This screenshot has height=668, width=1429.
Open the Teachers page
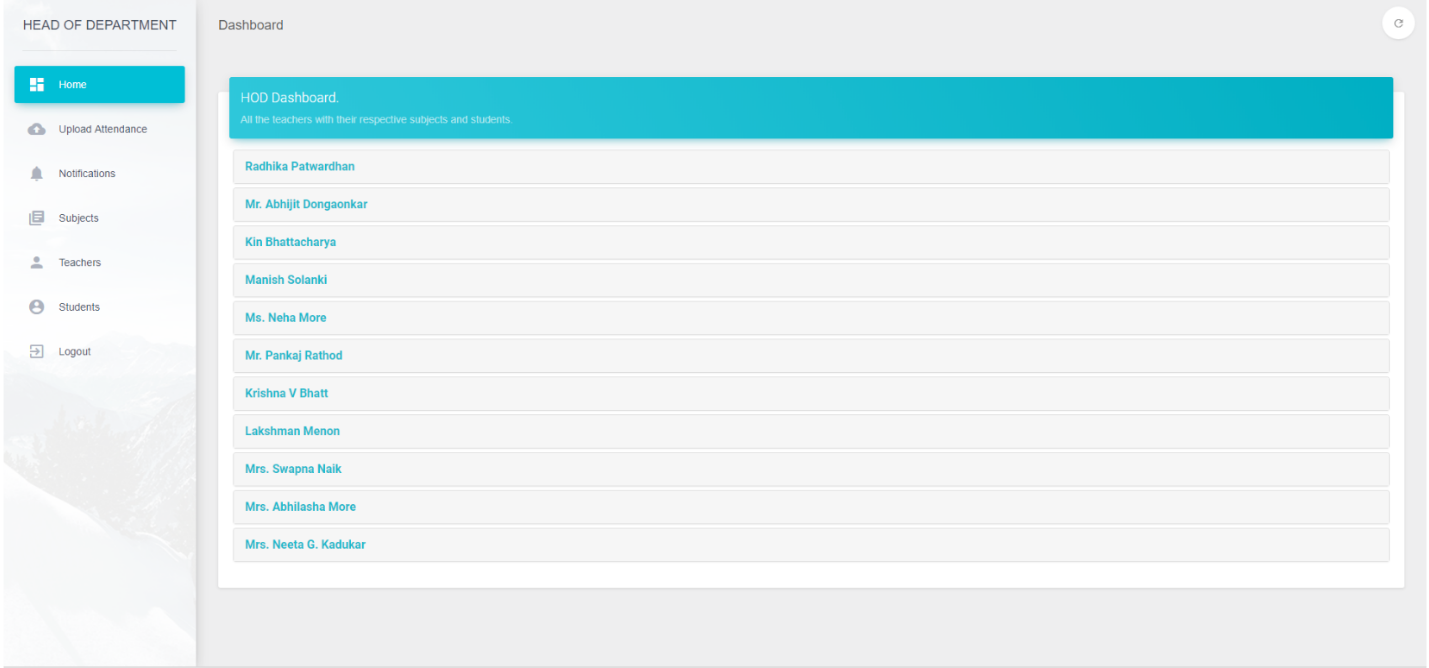coord(99,262)
